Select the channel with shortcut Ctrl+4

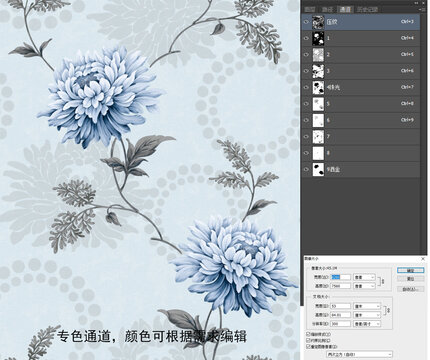pos(361,38)
